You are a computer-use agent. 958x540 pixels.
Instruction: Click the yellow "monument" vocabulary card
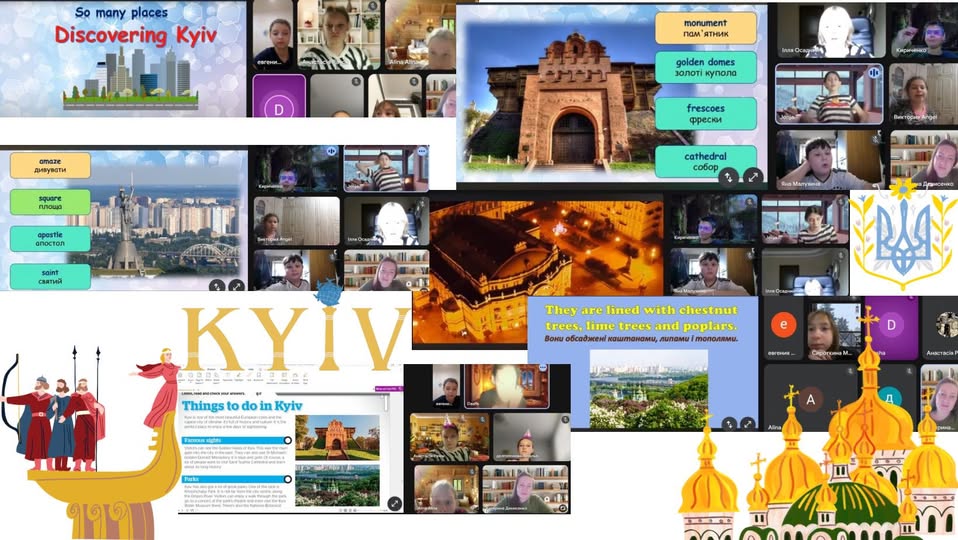coord(705,28)
